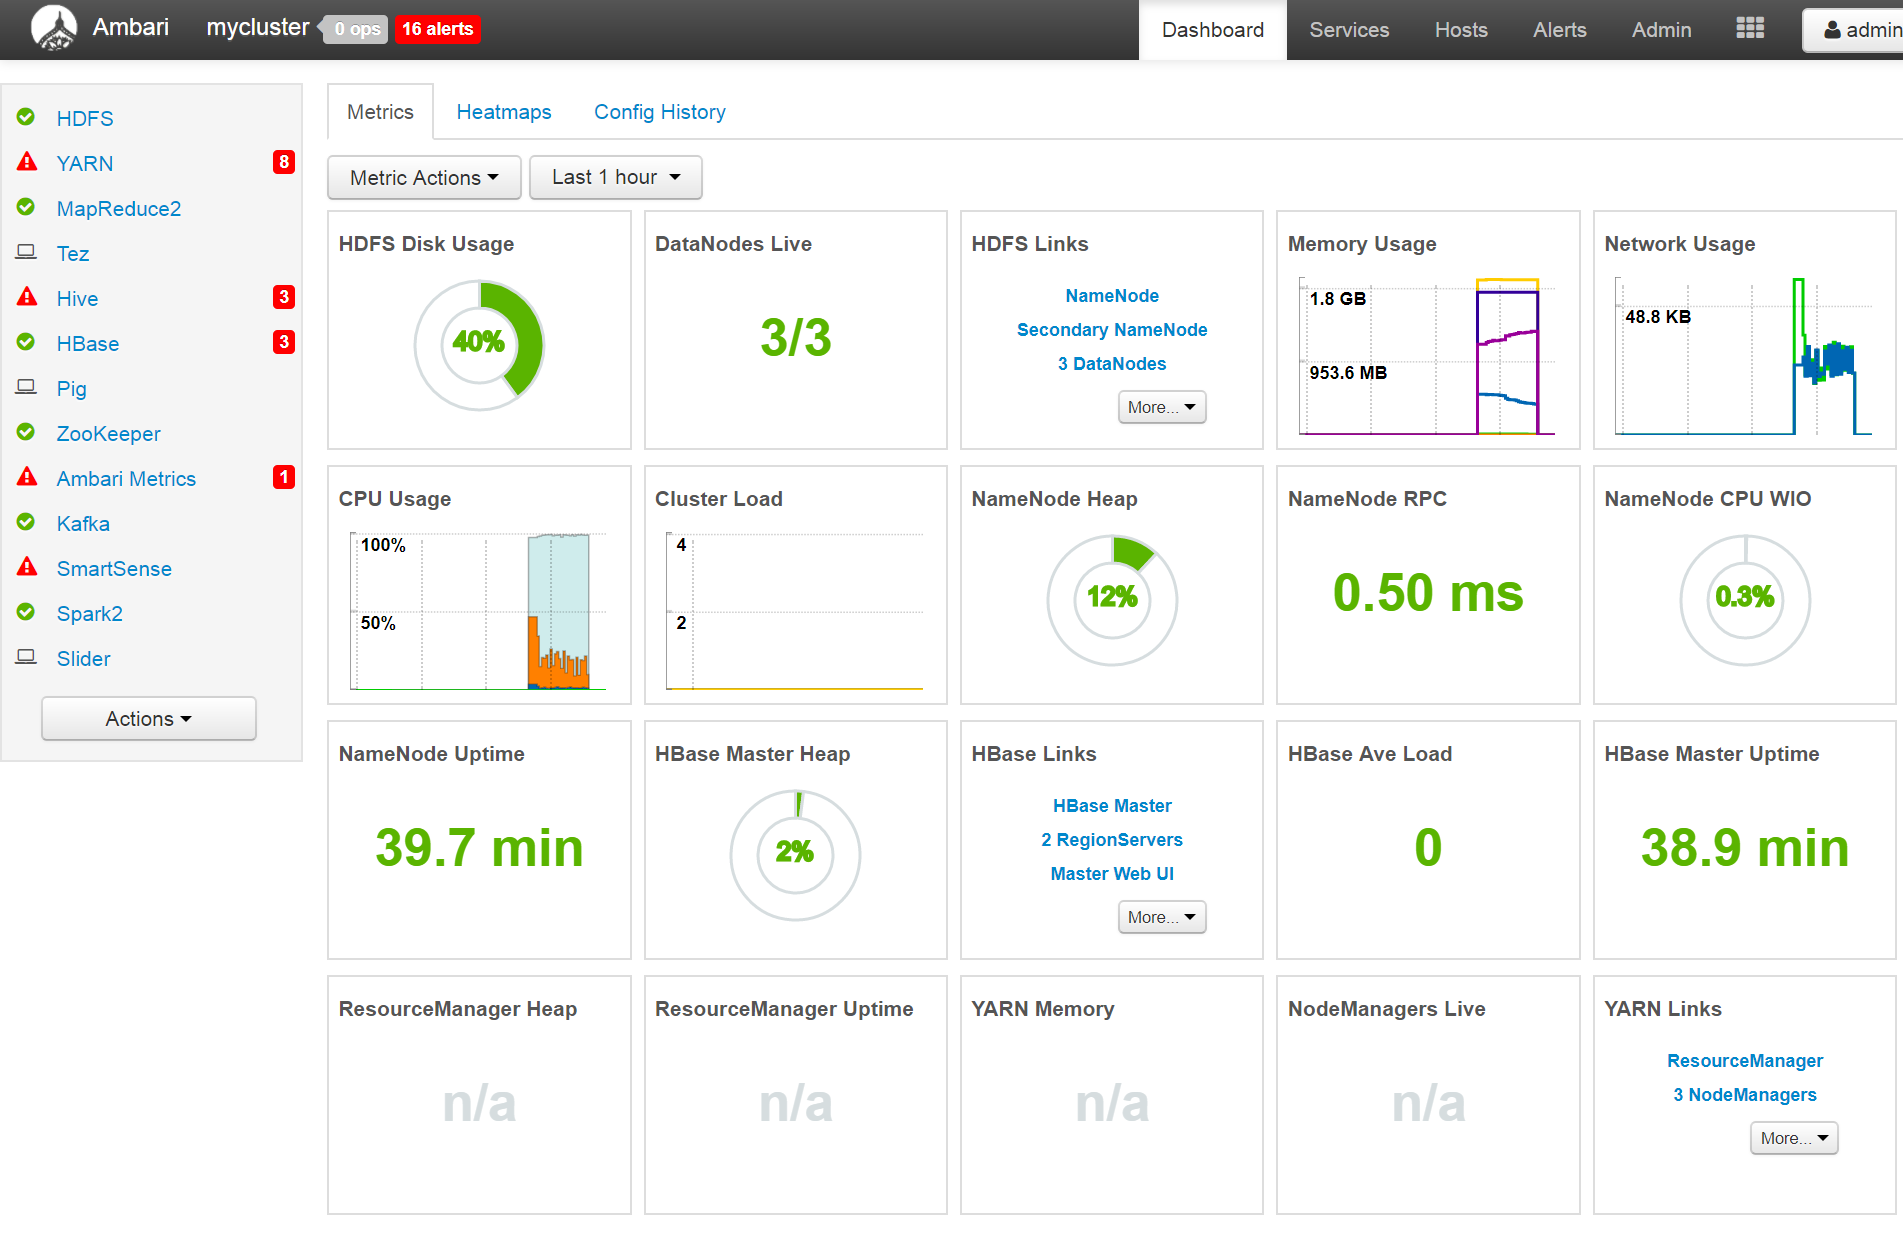Click the SmartSense red alert icon
The image size is (1903, 1237).
27,567
